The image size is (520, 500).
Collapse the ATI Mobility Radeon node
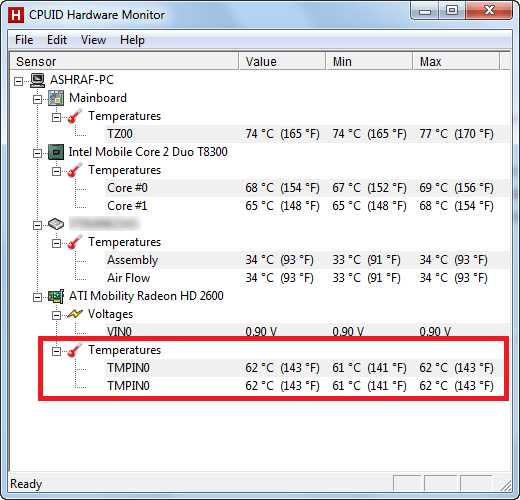point(38,297)
